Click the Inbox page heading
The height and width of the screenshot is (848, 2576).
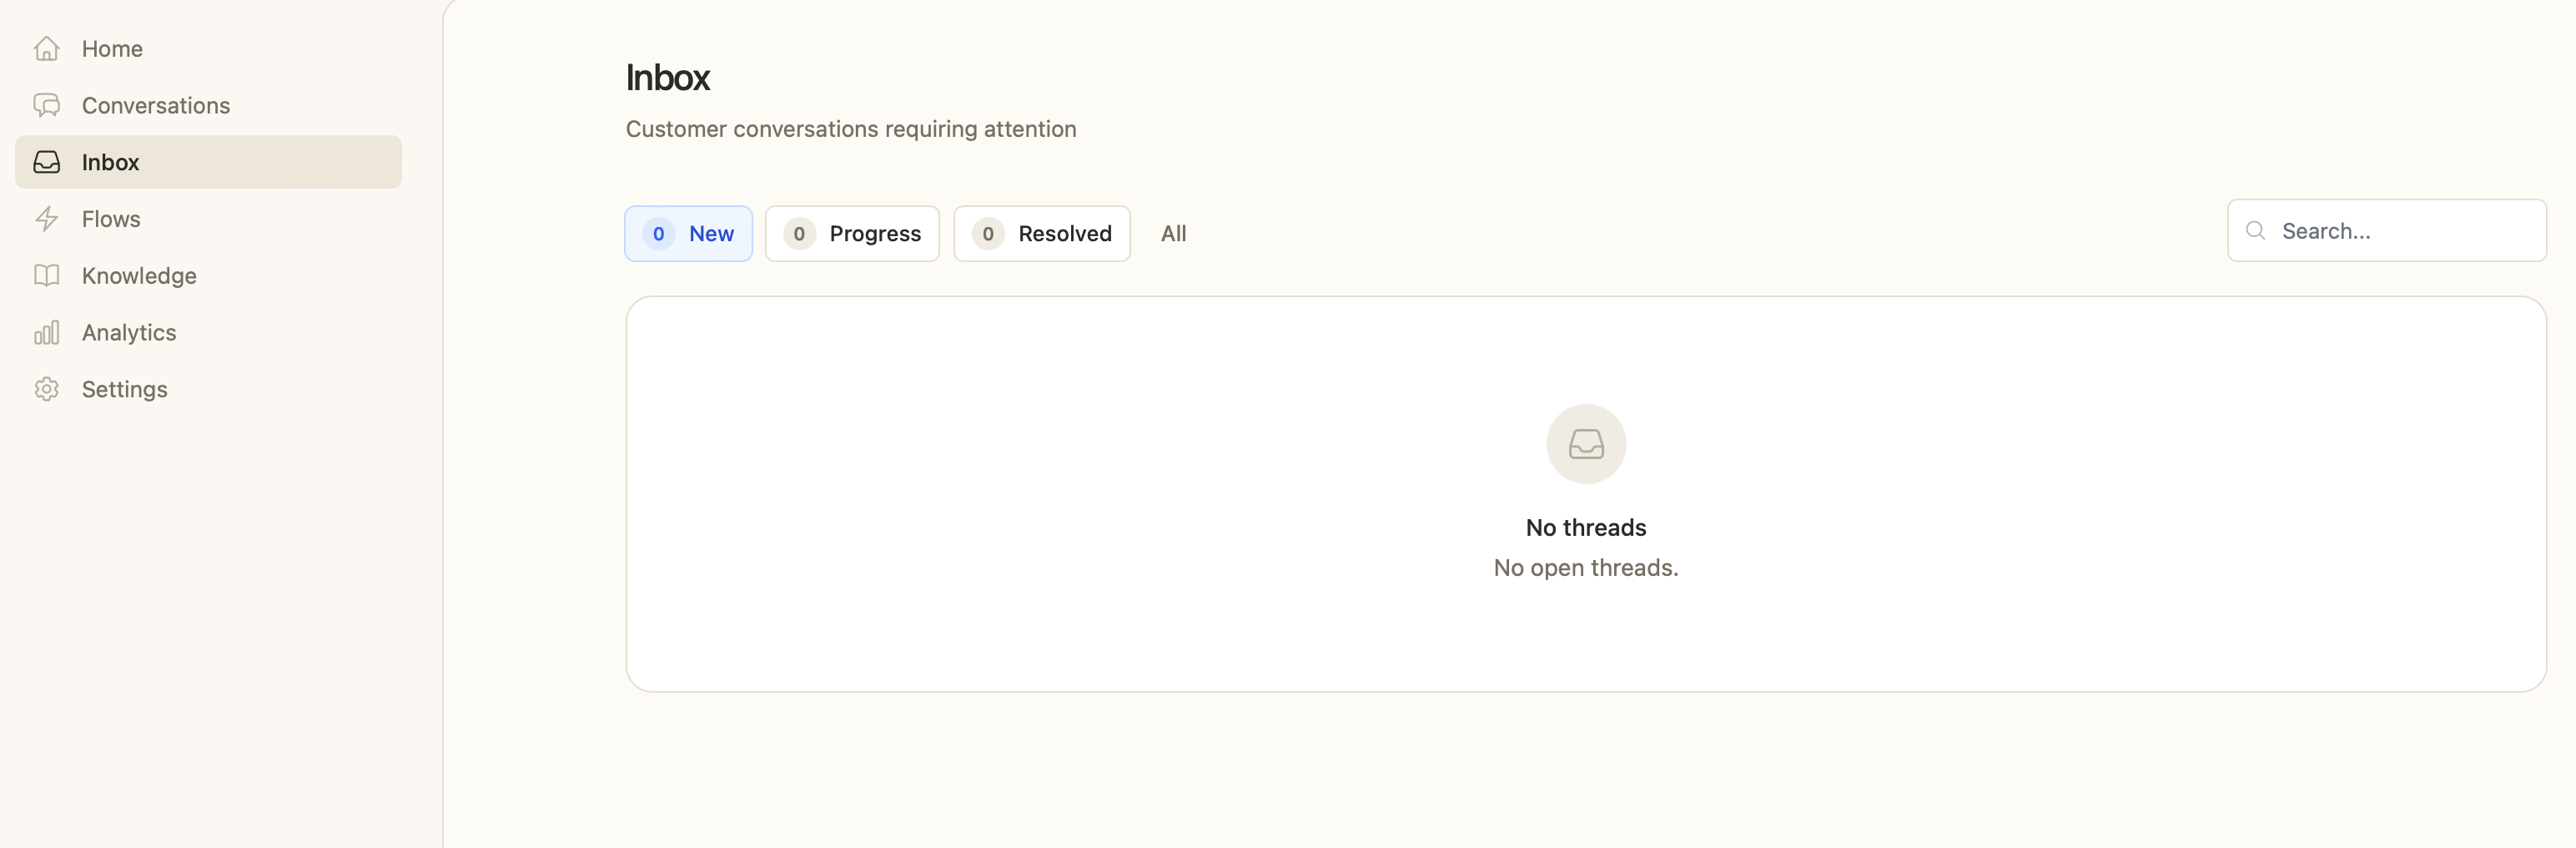point(667,78)
